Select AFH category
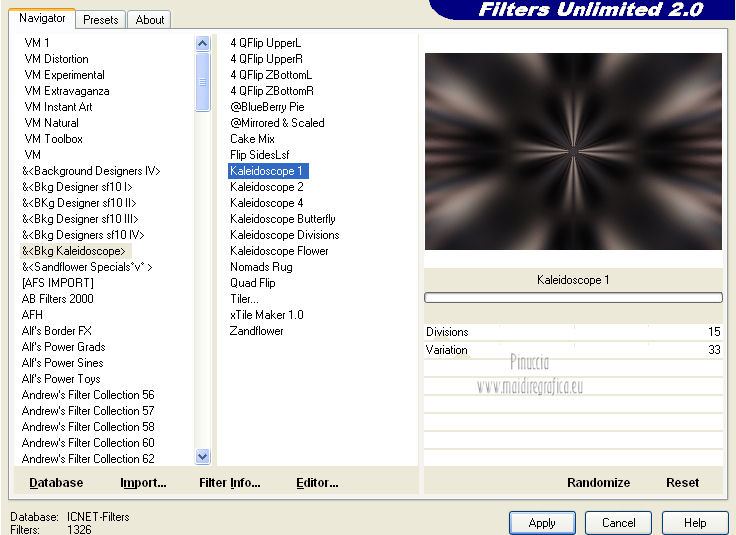 (x=32, y=314)
